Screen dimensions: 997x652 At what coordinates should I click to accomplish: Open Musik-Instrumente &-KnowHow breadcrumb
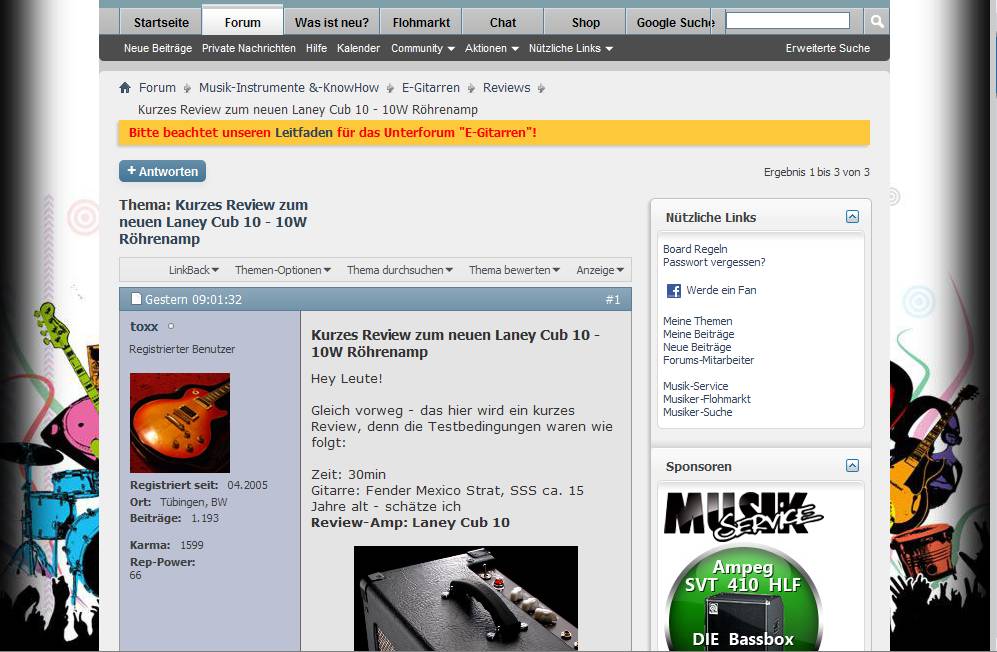pos(289,88)
